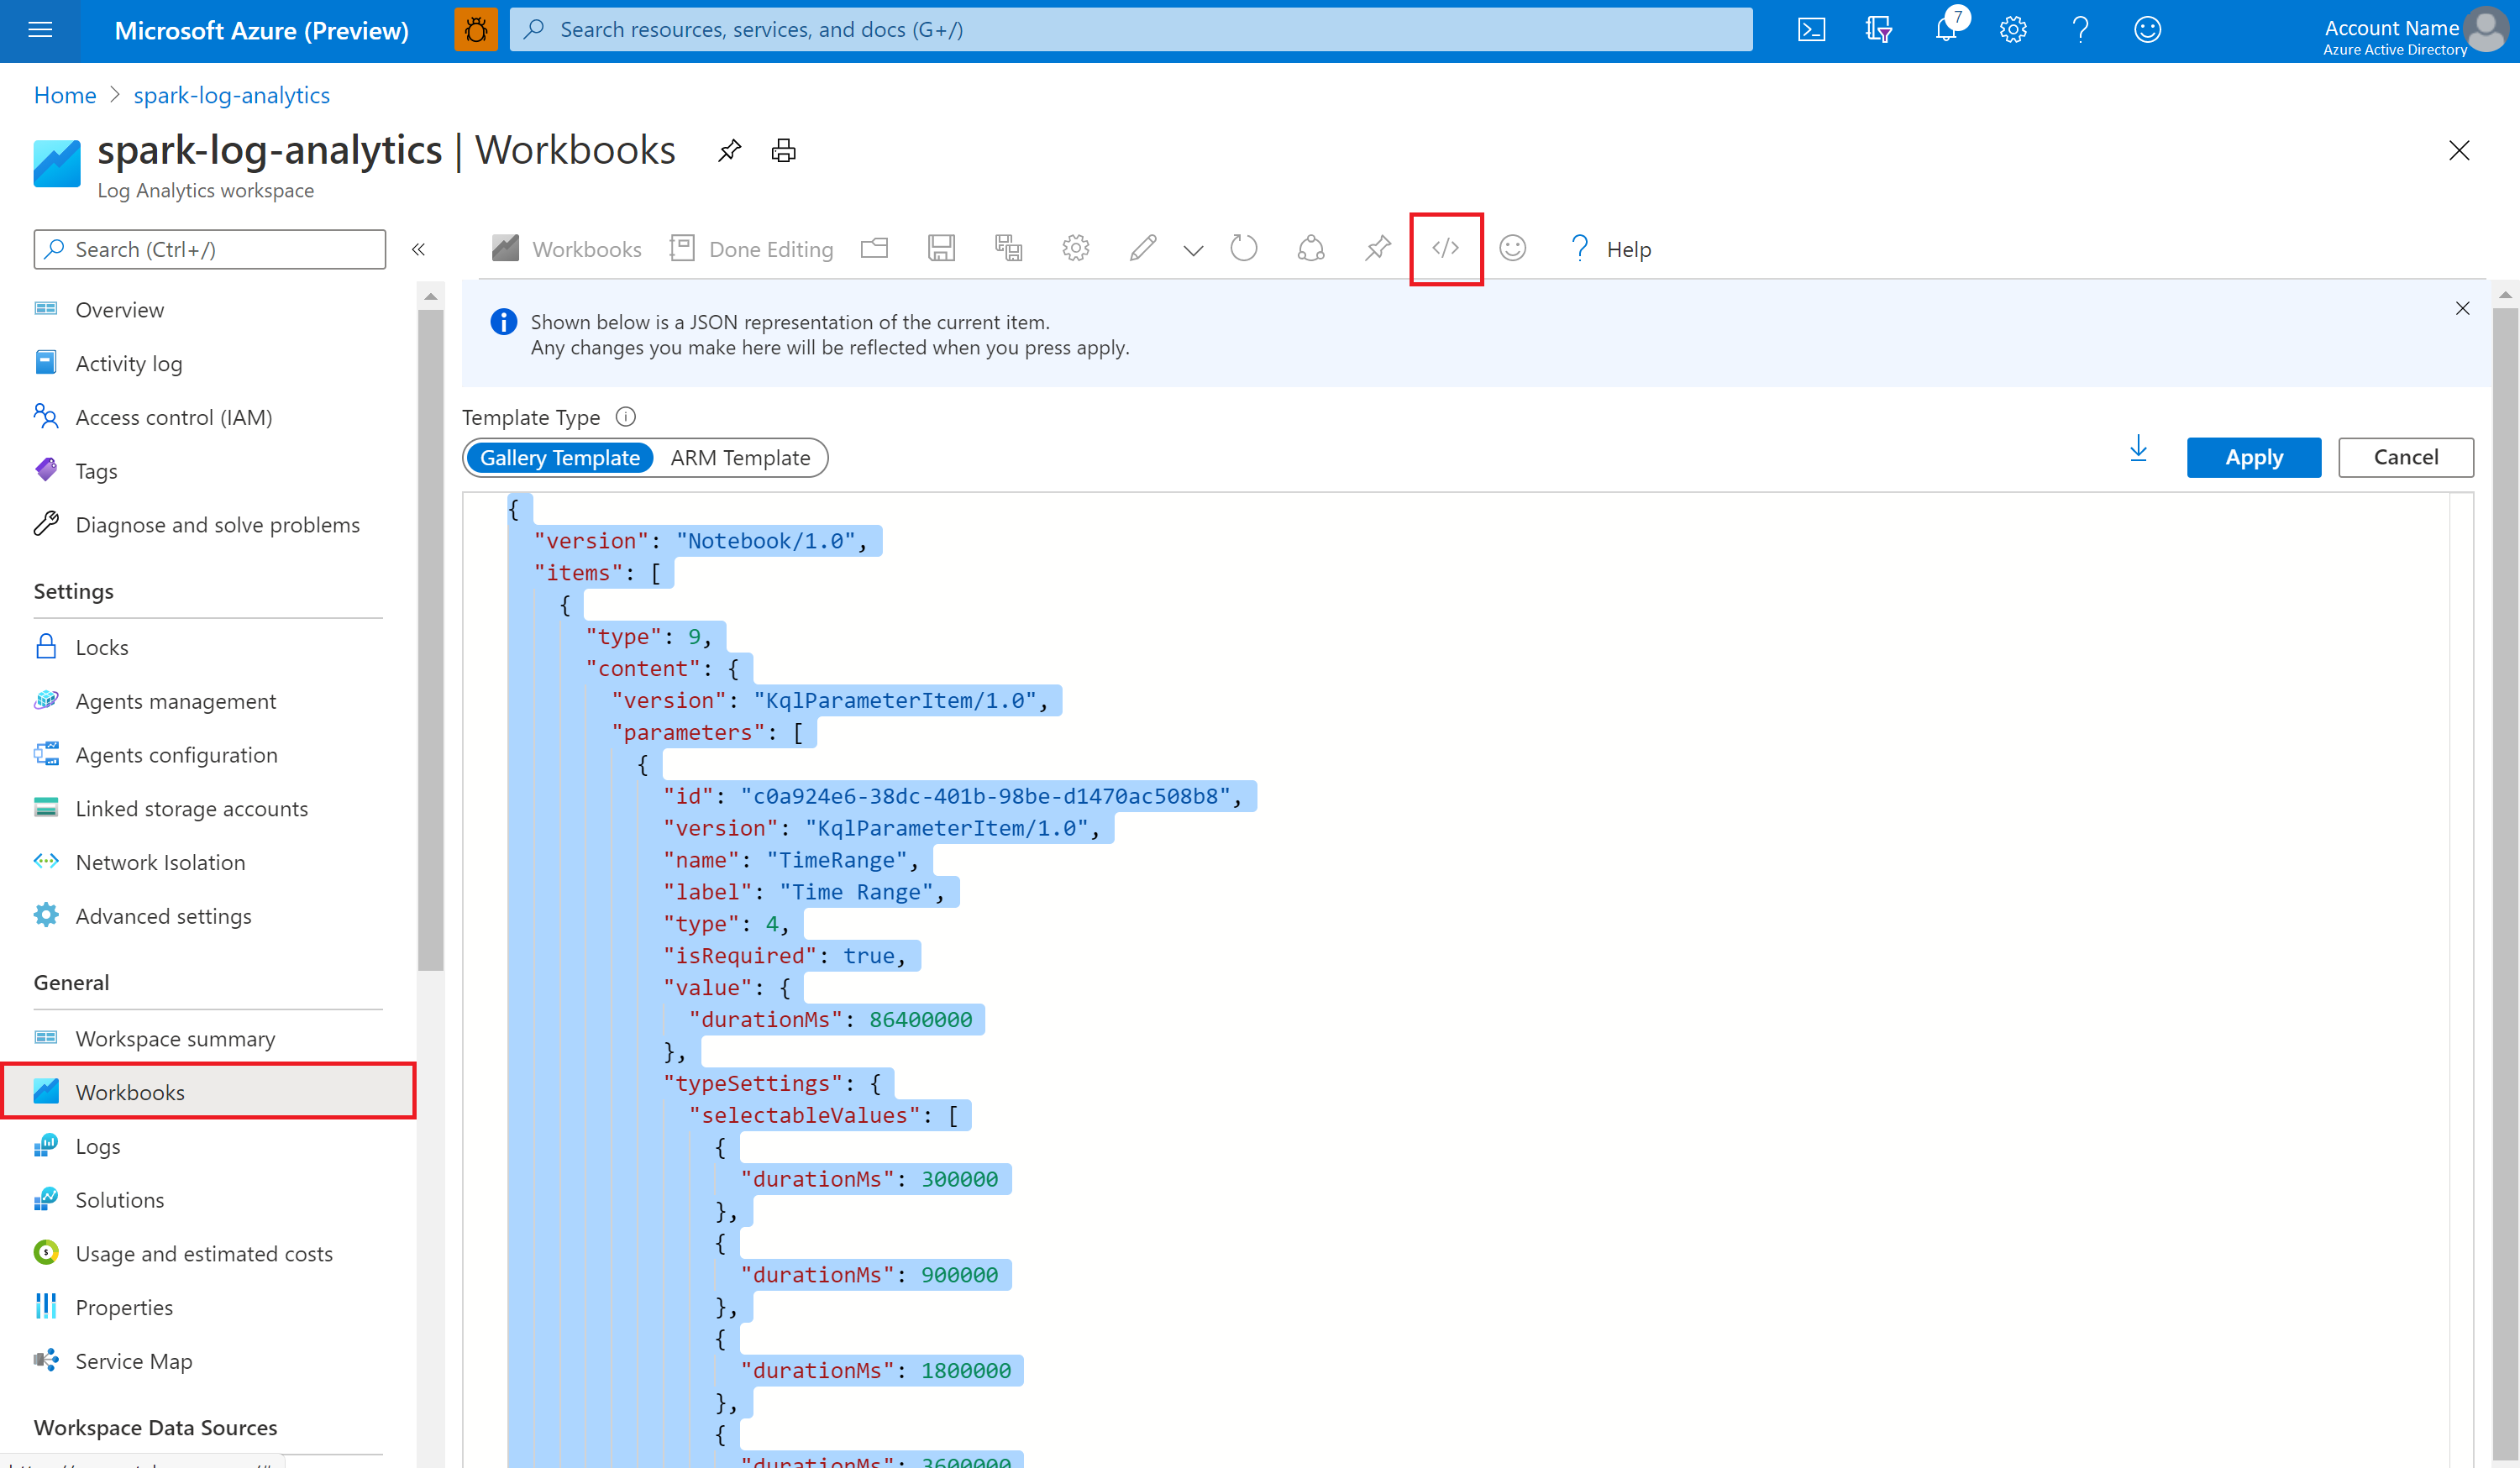The width and height of the screenshot is (2520, 1468).
Task: Click the Refresh icon in toolbar
Action: pos(1242,246)
